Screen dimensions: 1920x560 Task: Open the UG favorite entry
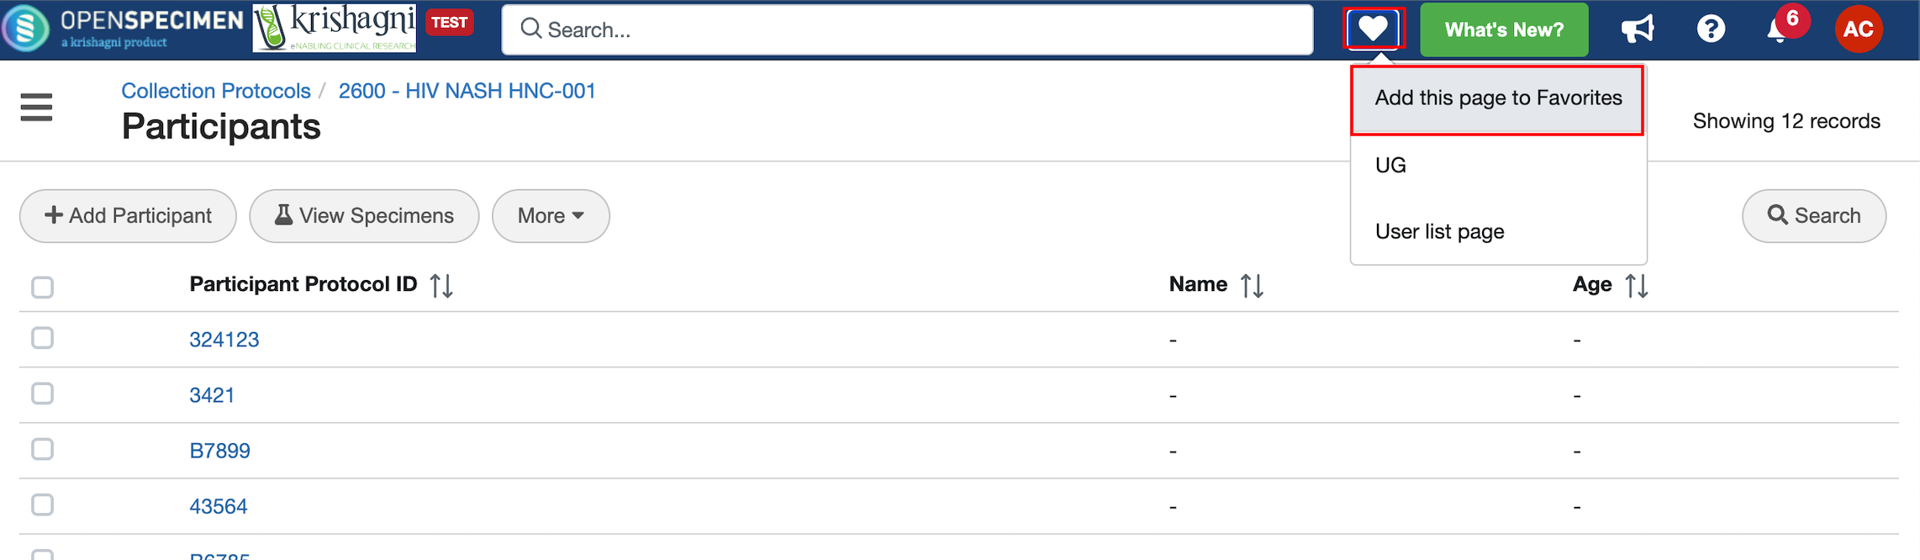click(1390, 165)
